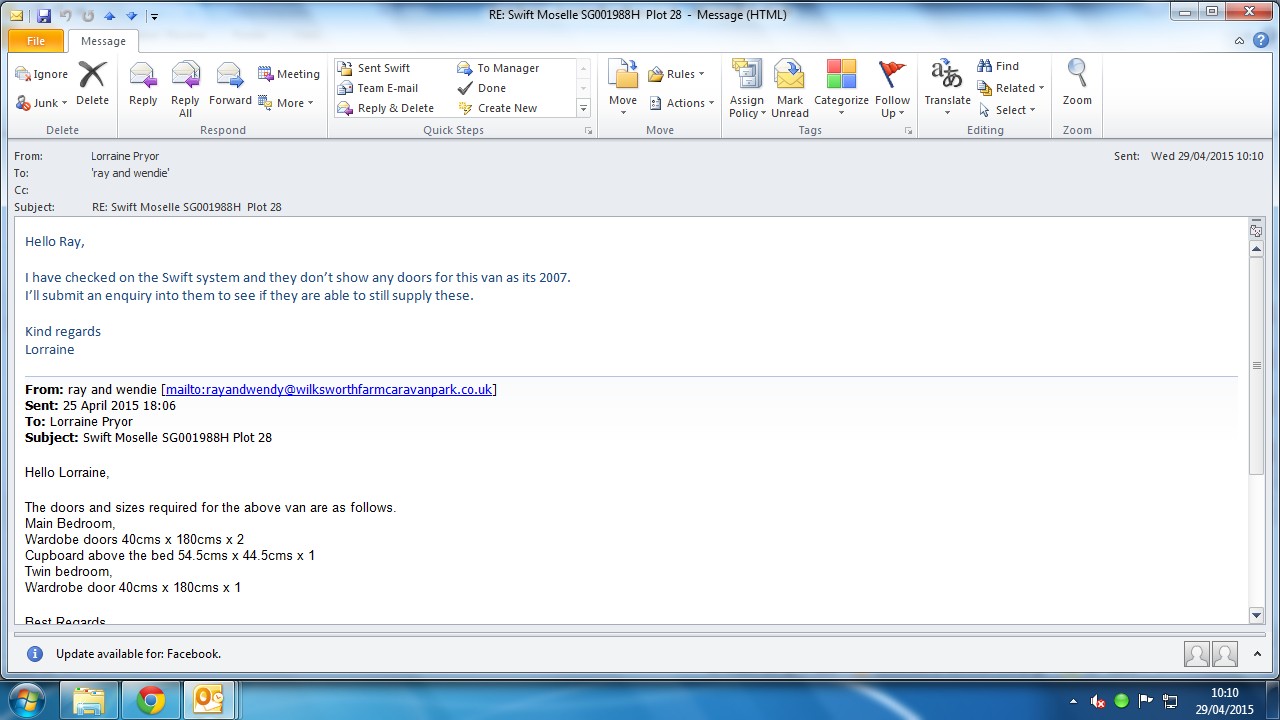Expand the Quick Steps gallery
This screenshot has height=720, width=1280.
(x=584, y=108)
